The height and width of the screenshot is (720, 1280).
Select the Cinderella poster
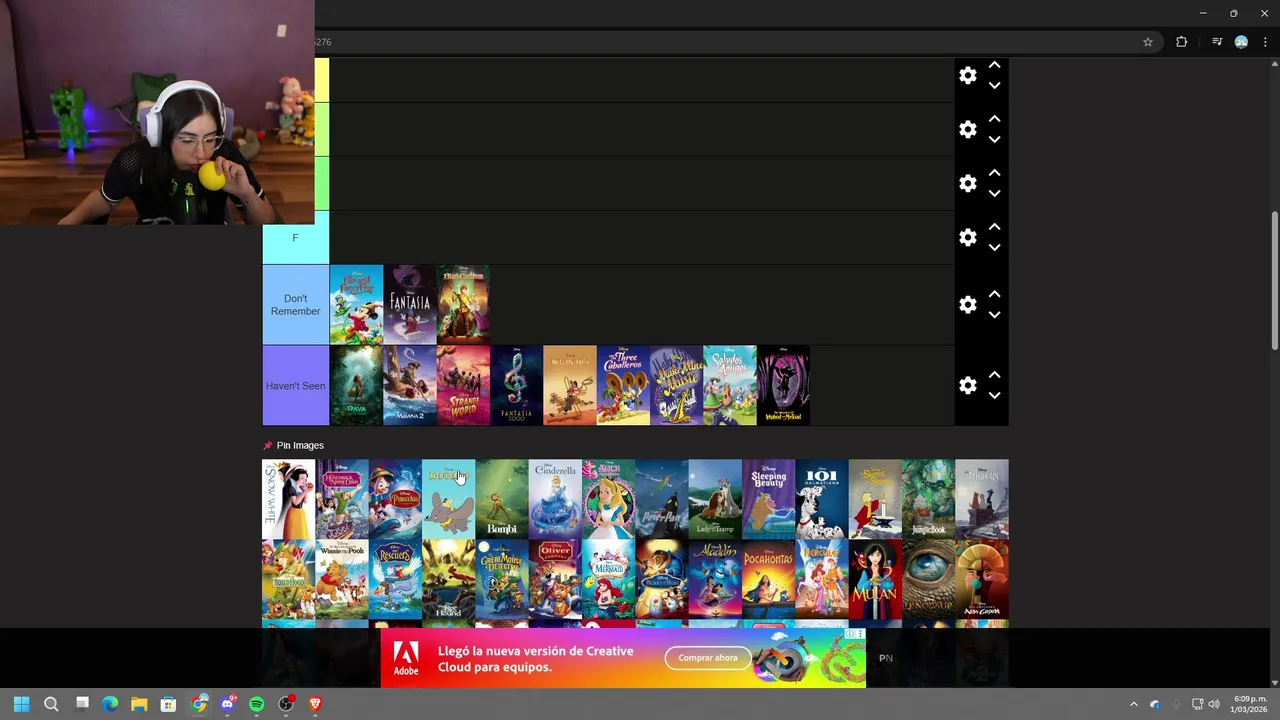click(x=555, y=499)
